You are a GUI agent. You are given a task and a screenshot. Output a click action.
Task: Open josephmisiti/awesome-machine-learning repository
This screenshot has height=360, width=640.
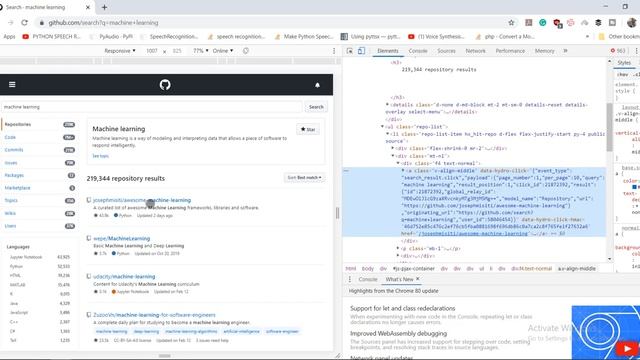click(x=142, y=200)
